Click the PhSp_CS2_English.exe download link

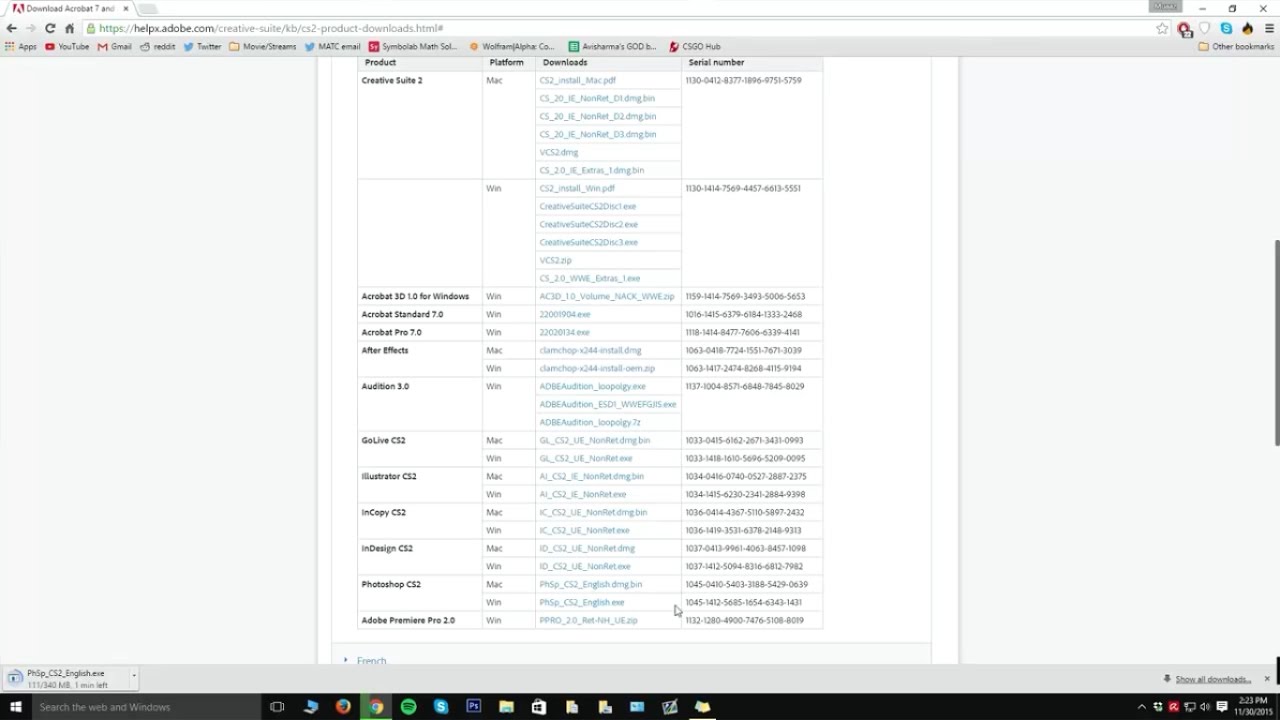point(581,602)
